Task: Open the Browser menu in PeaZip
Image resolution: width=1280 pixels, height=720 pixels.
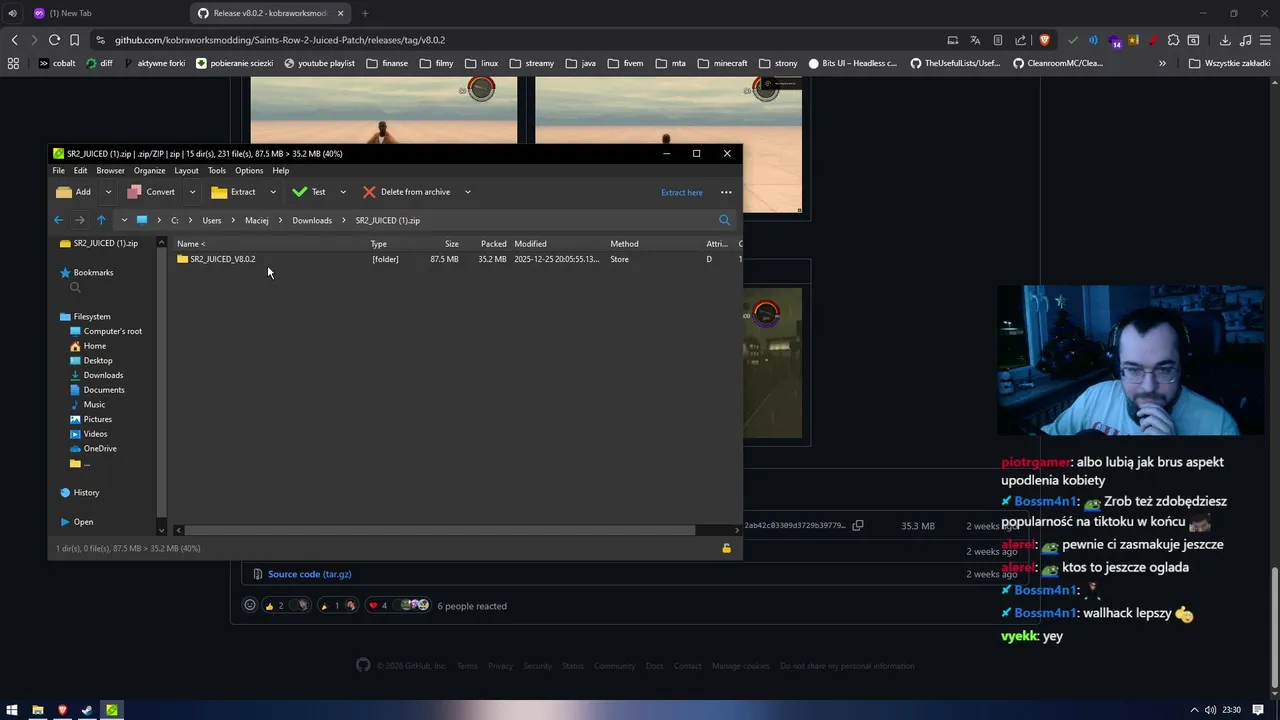Action: [x=110, y=171]
